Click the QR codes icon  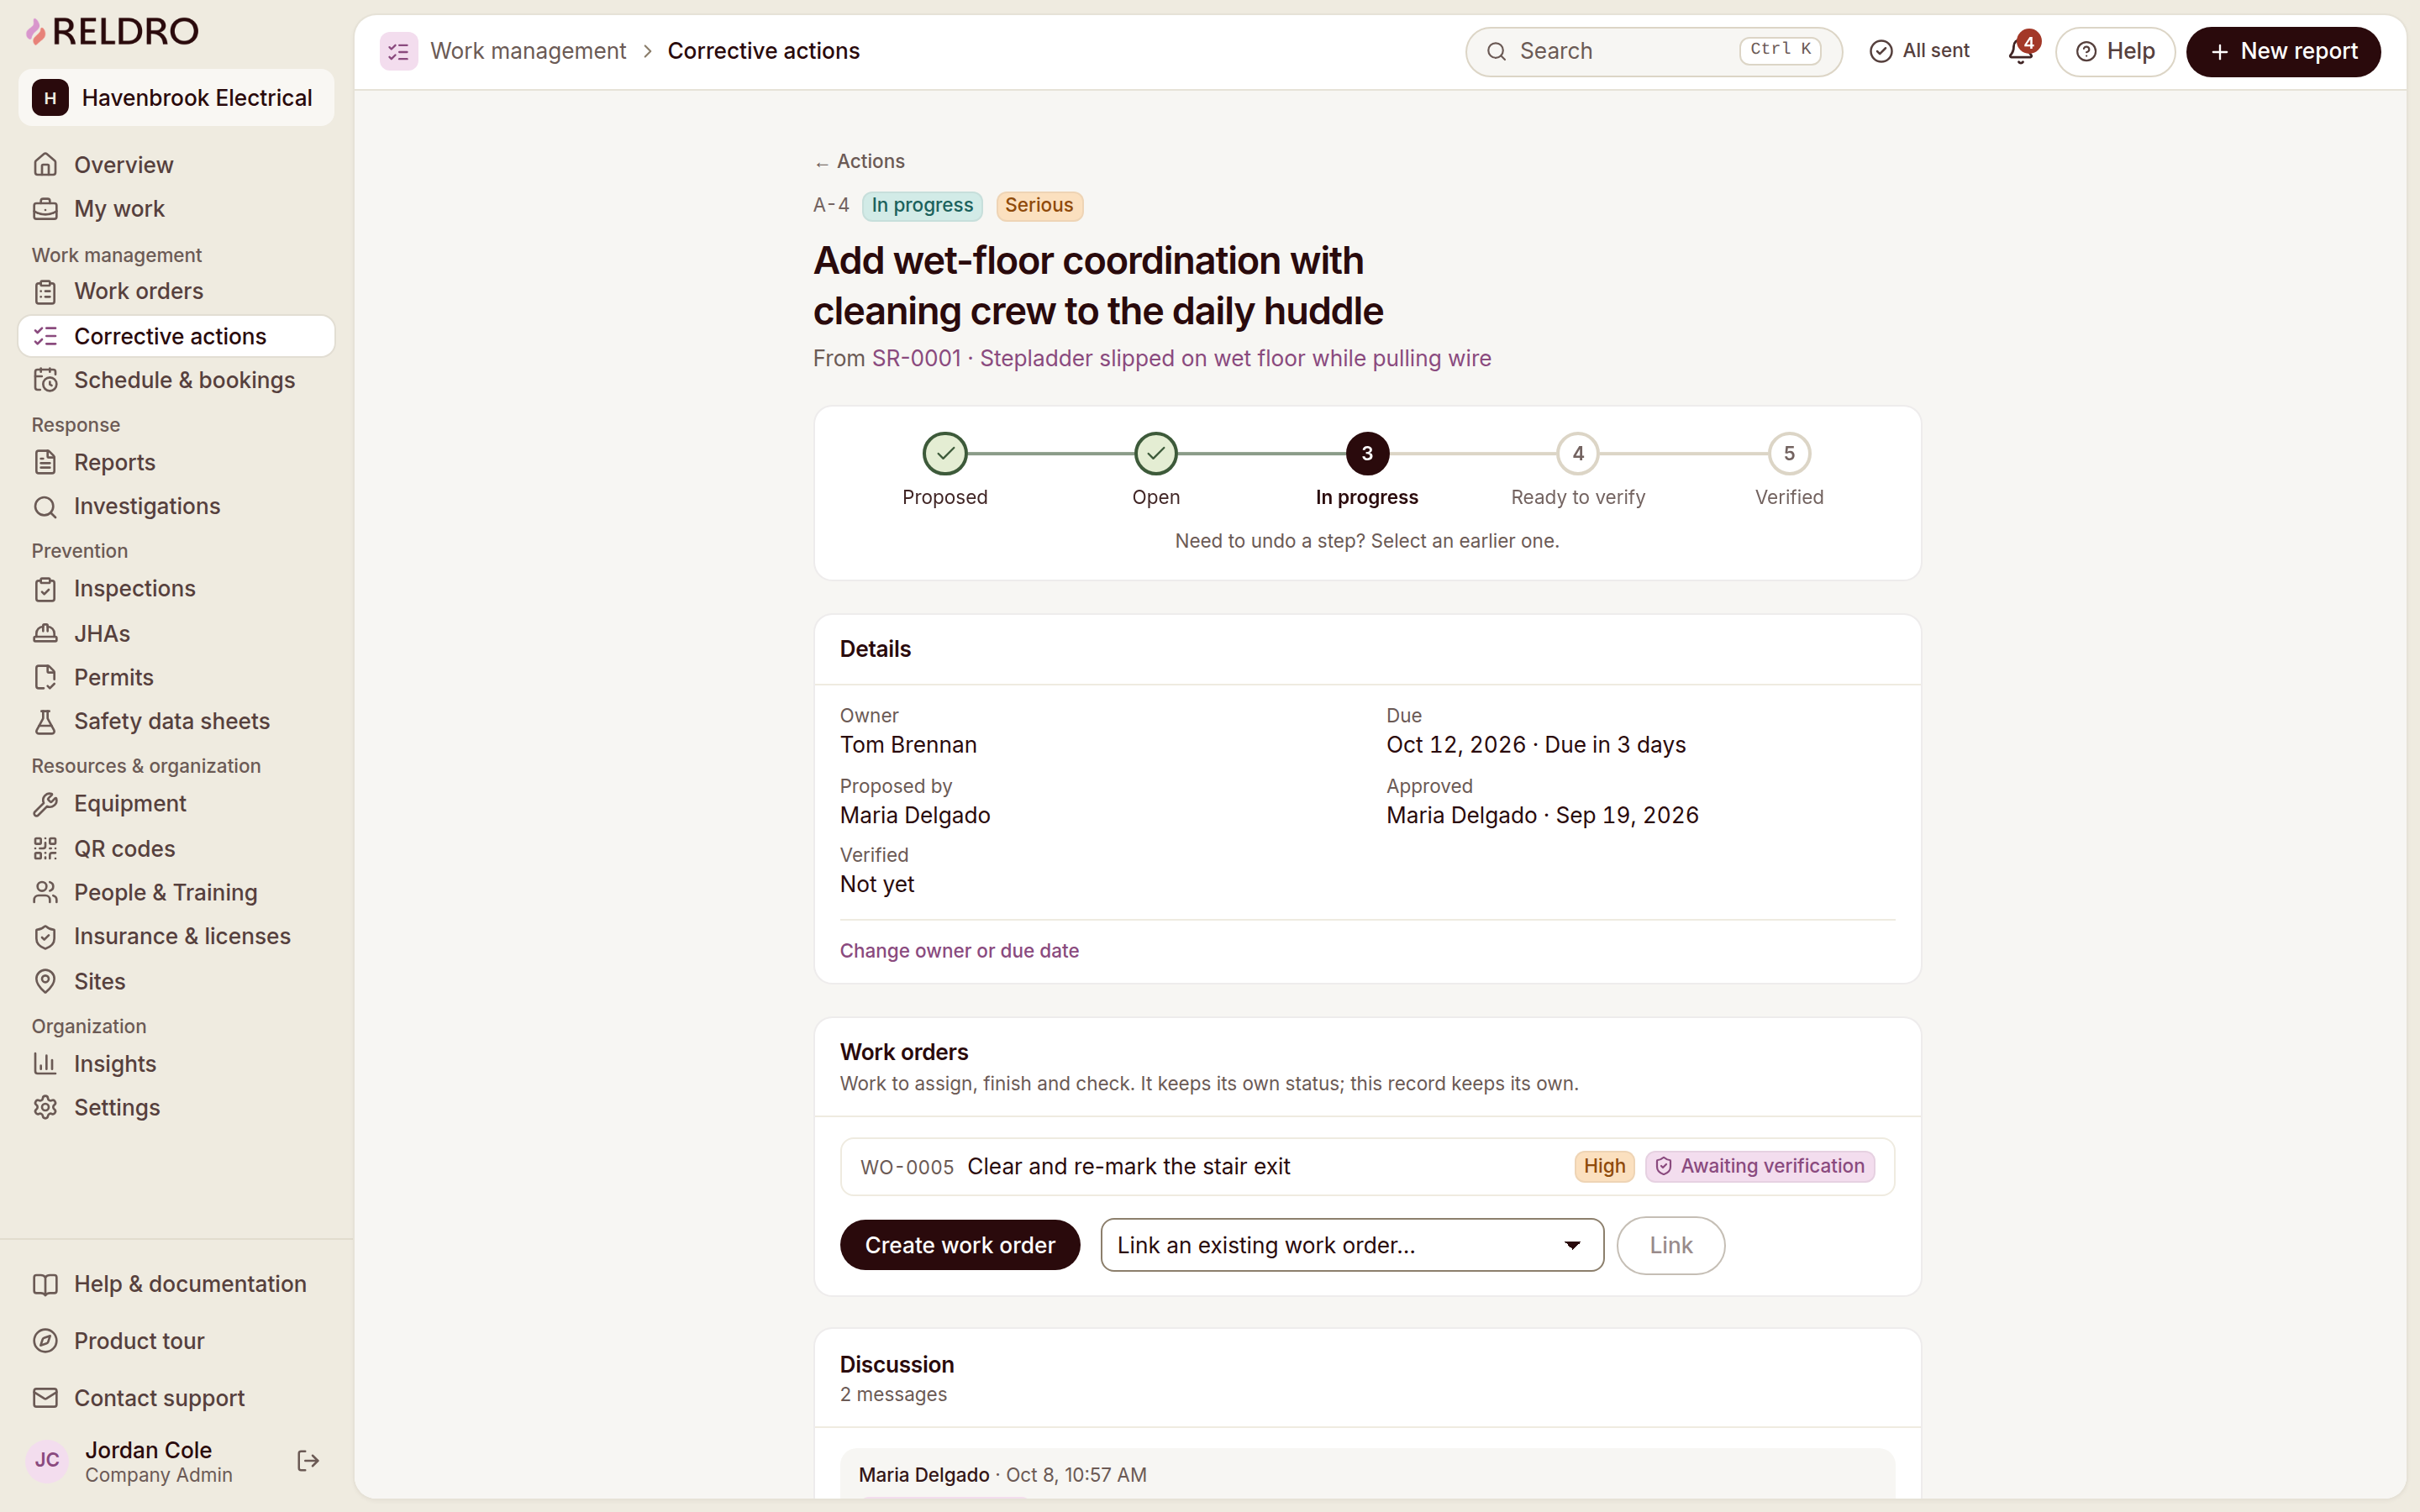click(45, 848)
